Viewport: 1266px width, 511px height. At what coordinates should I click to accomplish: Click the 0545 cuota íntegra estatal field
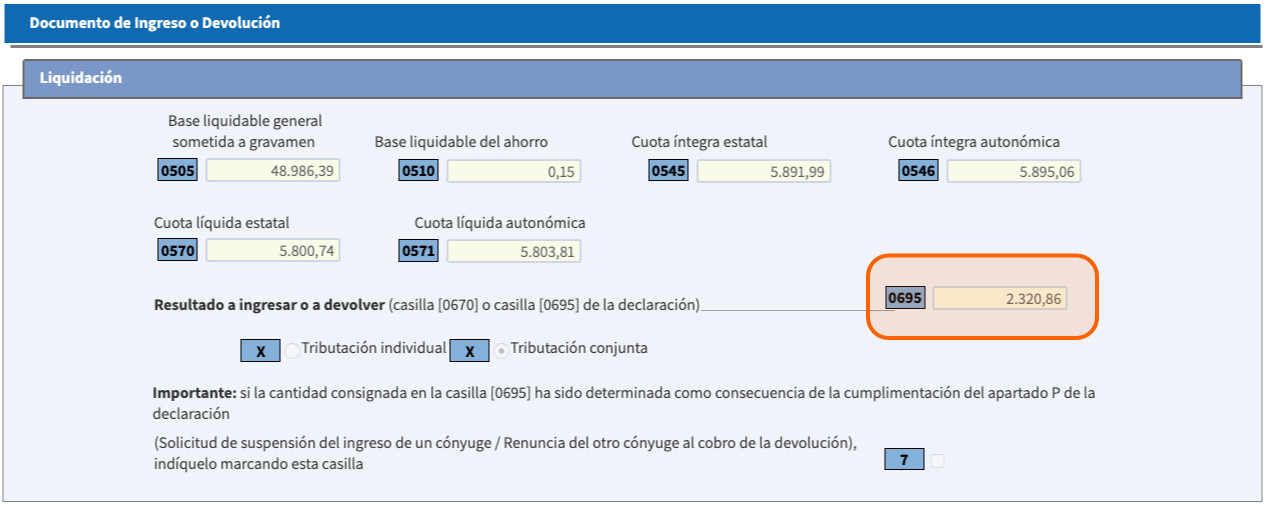point(764,171)
